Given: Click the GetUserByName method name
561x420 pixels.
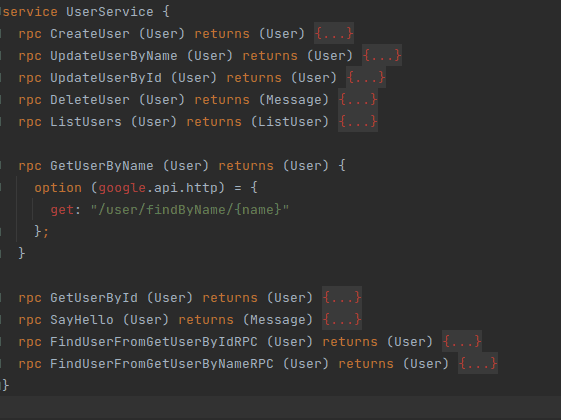Looking at the screenshot, I should 102,166.
